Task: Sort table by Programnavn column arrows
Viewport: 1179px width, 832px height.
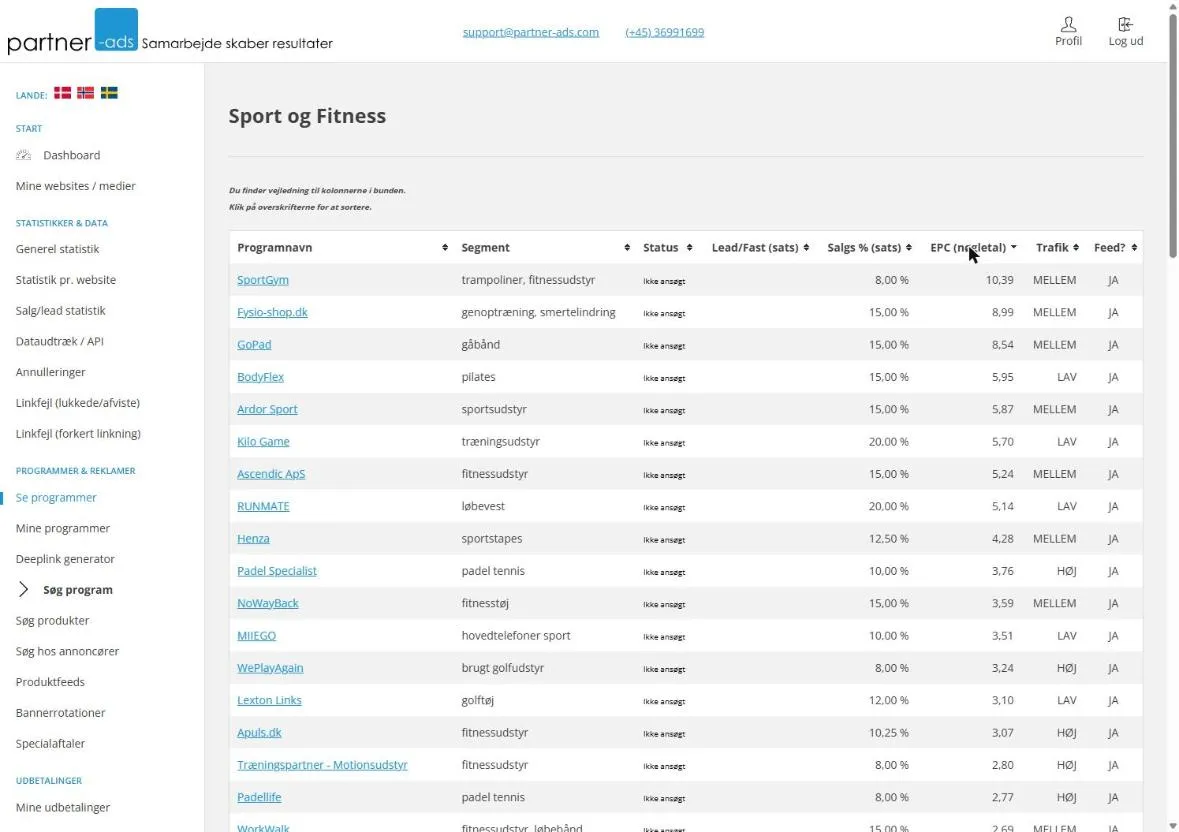Action: (445, 247)
